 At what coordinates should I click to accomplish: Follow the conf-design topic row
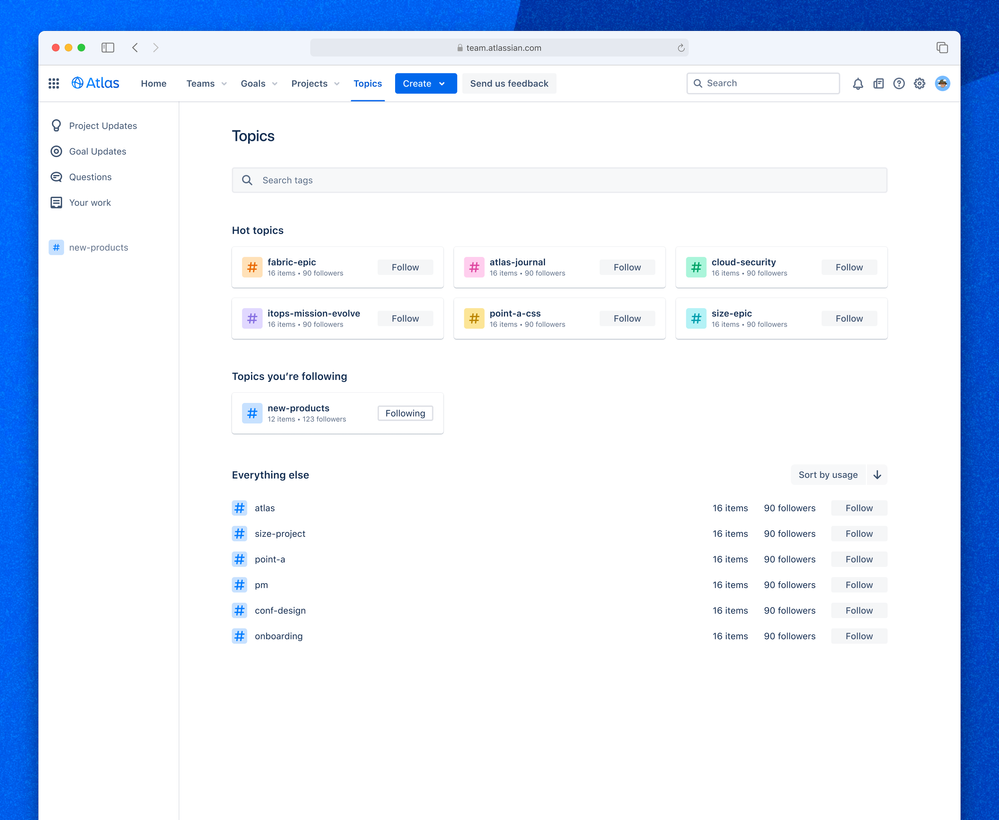pos(859,610)
